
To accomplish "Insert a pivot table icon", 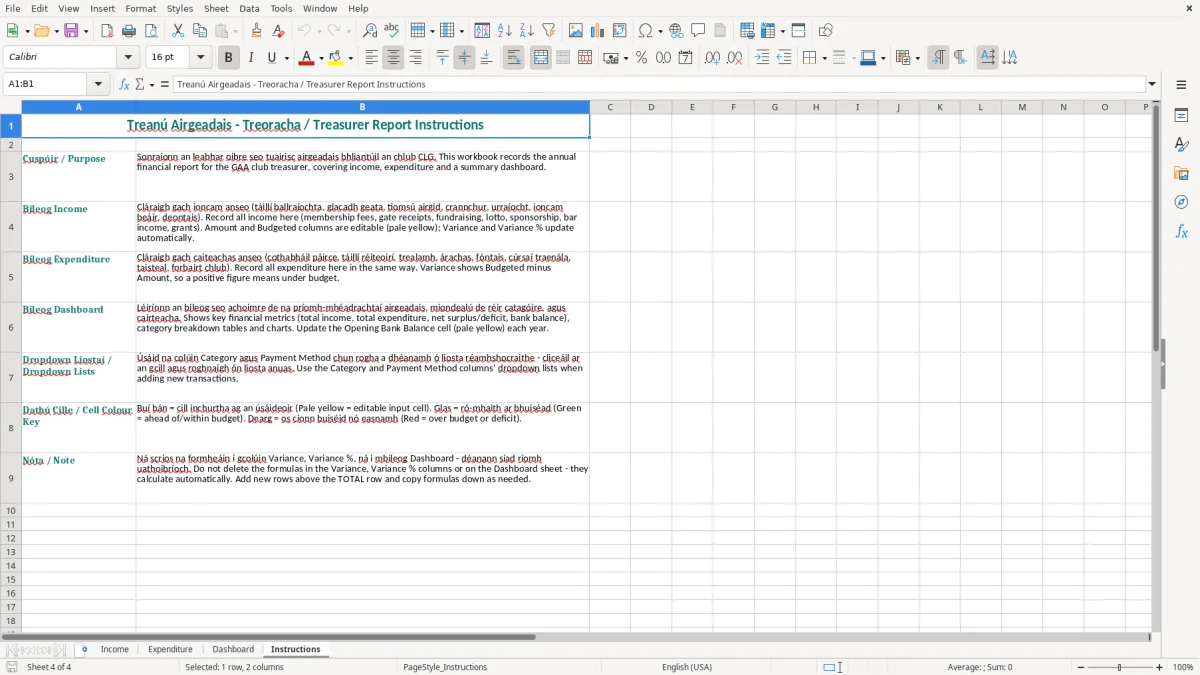I will (620, 31).
